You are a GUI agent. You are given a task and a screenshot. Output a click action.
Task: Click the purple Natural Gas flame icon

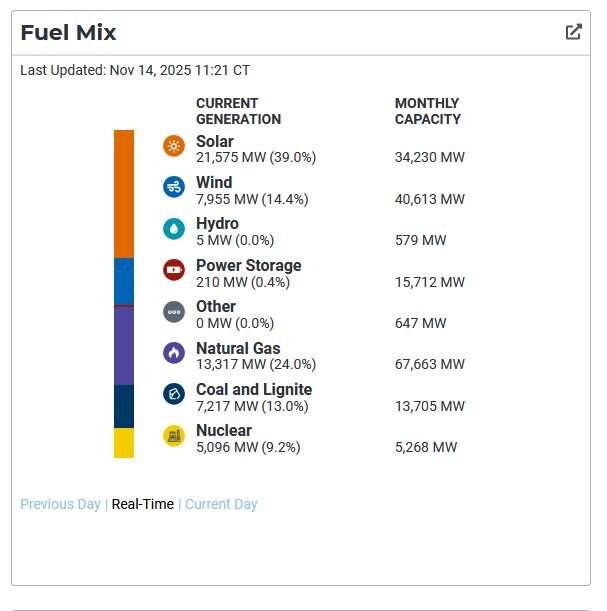click(174, 353)
